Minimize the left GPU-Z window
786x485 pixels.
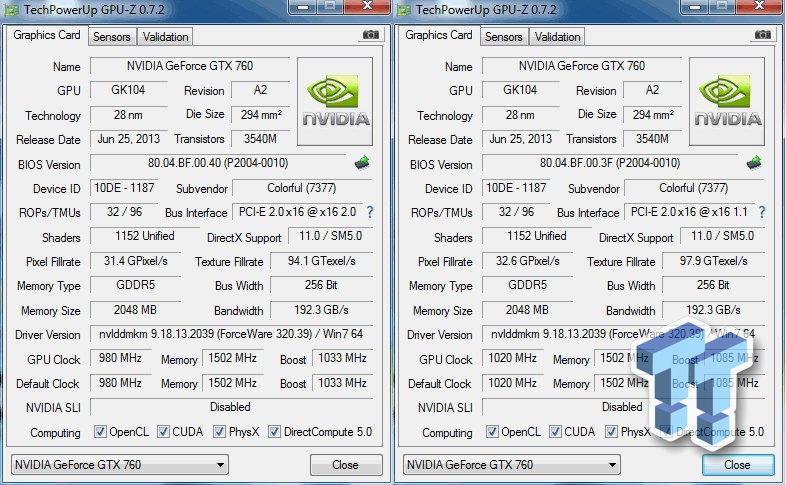[x=302, y=7]
